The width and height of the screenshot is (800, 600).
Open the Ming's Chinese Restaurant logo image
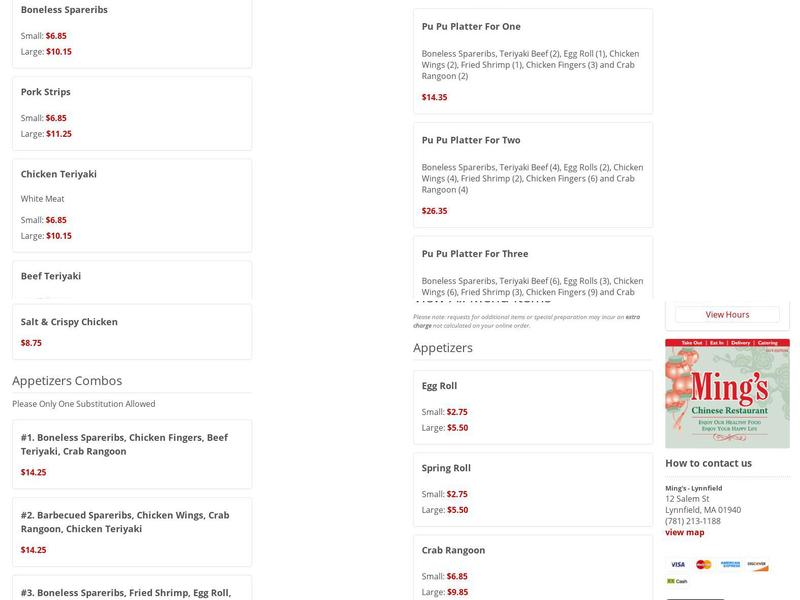[727, 393]
